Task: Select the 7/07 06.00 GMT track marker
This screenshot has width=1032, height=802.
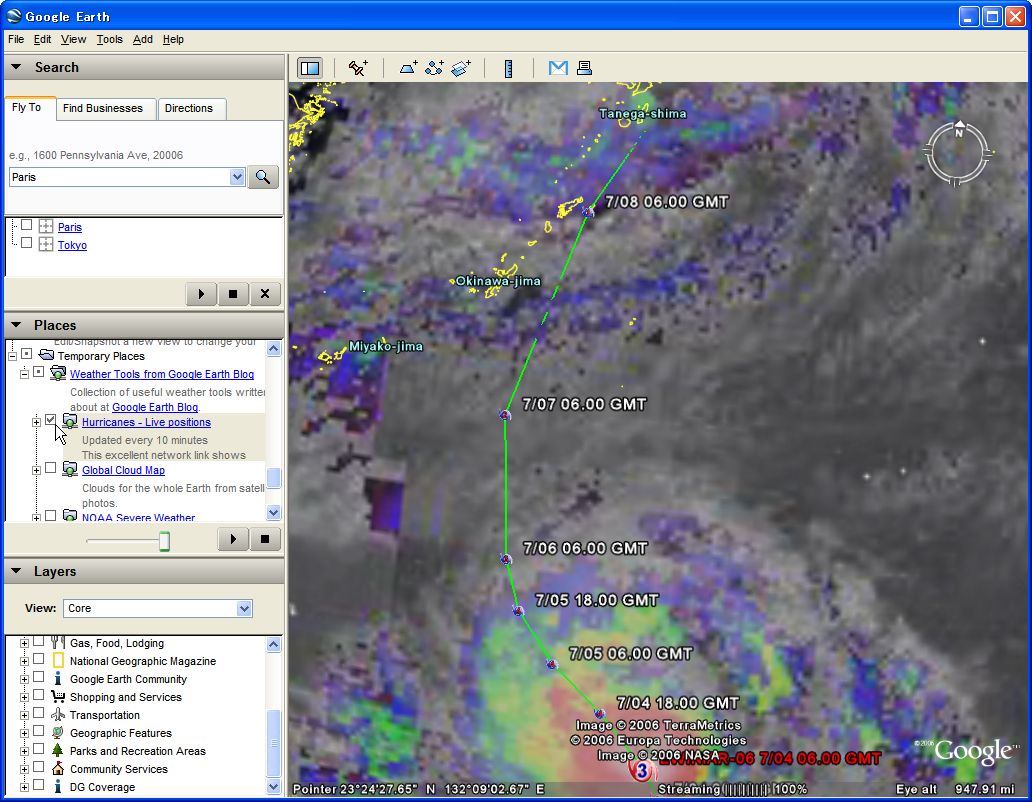Action: pyautogui.click(x=505, y=415)
